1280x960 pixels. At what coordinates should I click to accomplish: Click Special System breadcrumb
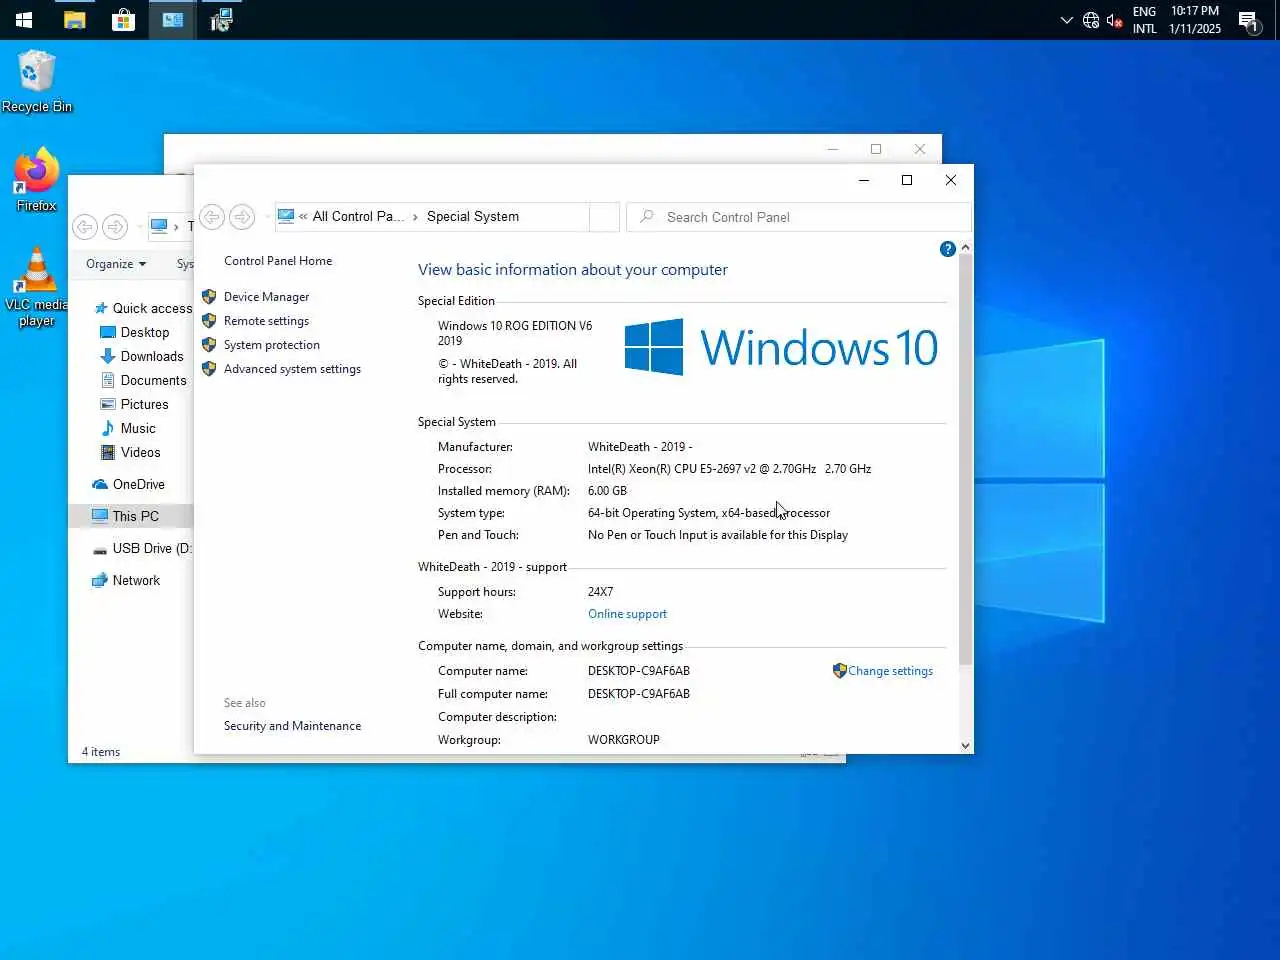click(x=473, y=217)
